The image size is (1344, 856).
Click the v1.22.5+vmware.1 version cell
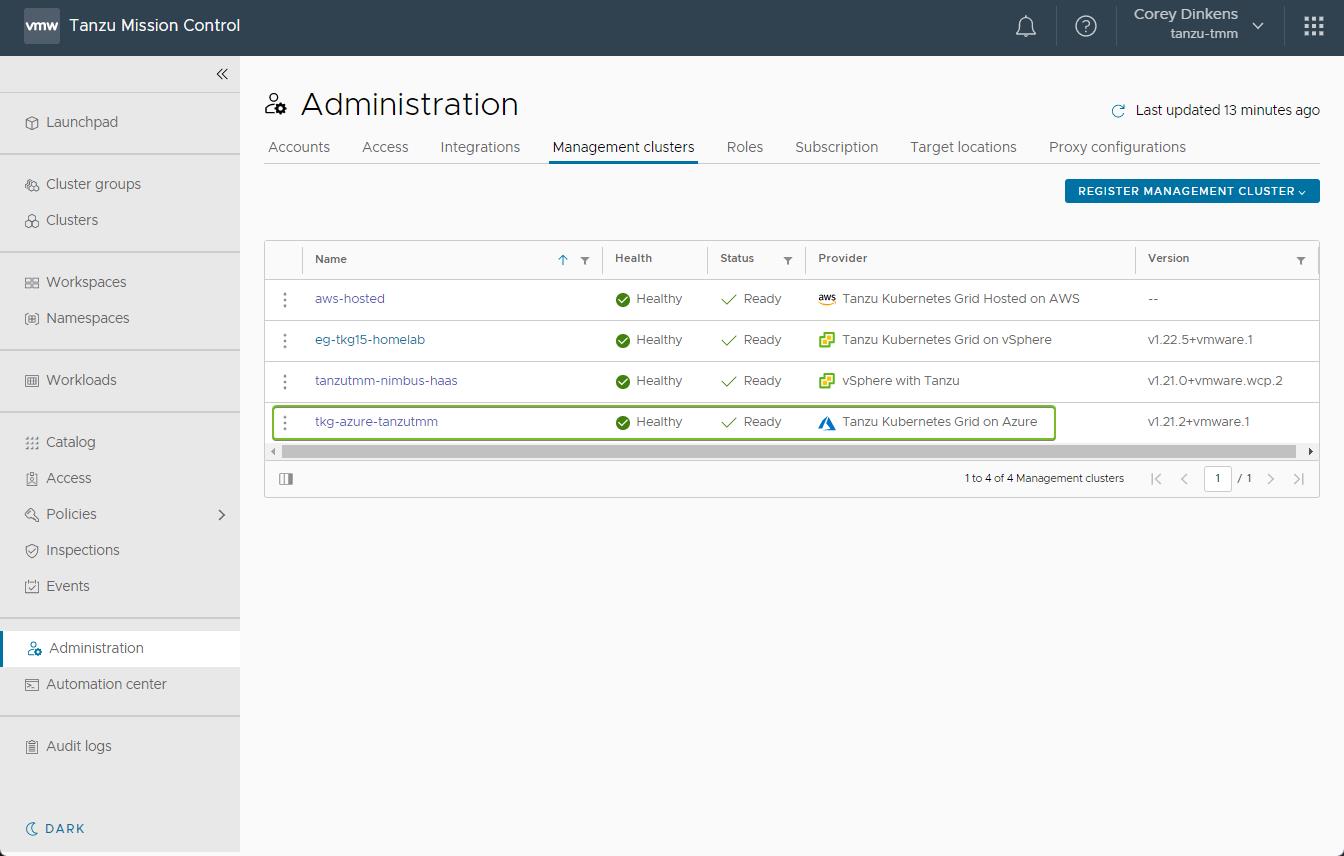point(1200,340)
